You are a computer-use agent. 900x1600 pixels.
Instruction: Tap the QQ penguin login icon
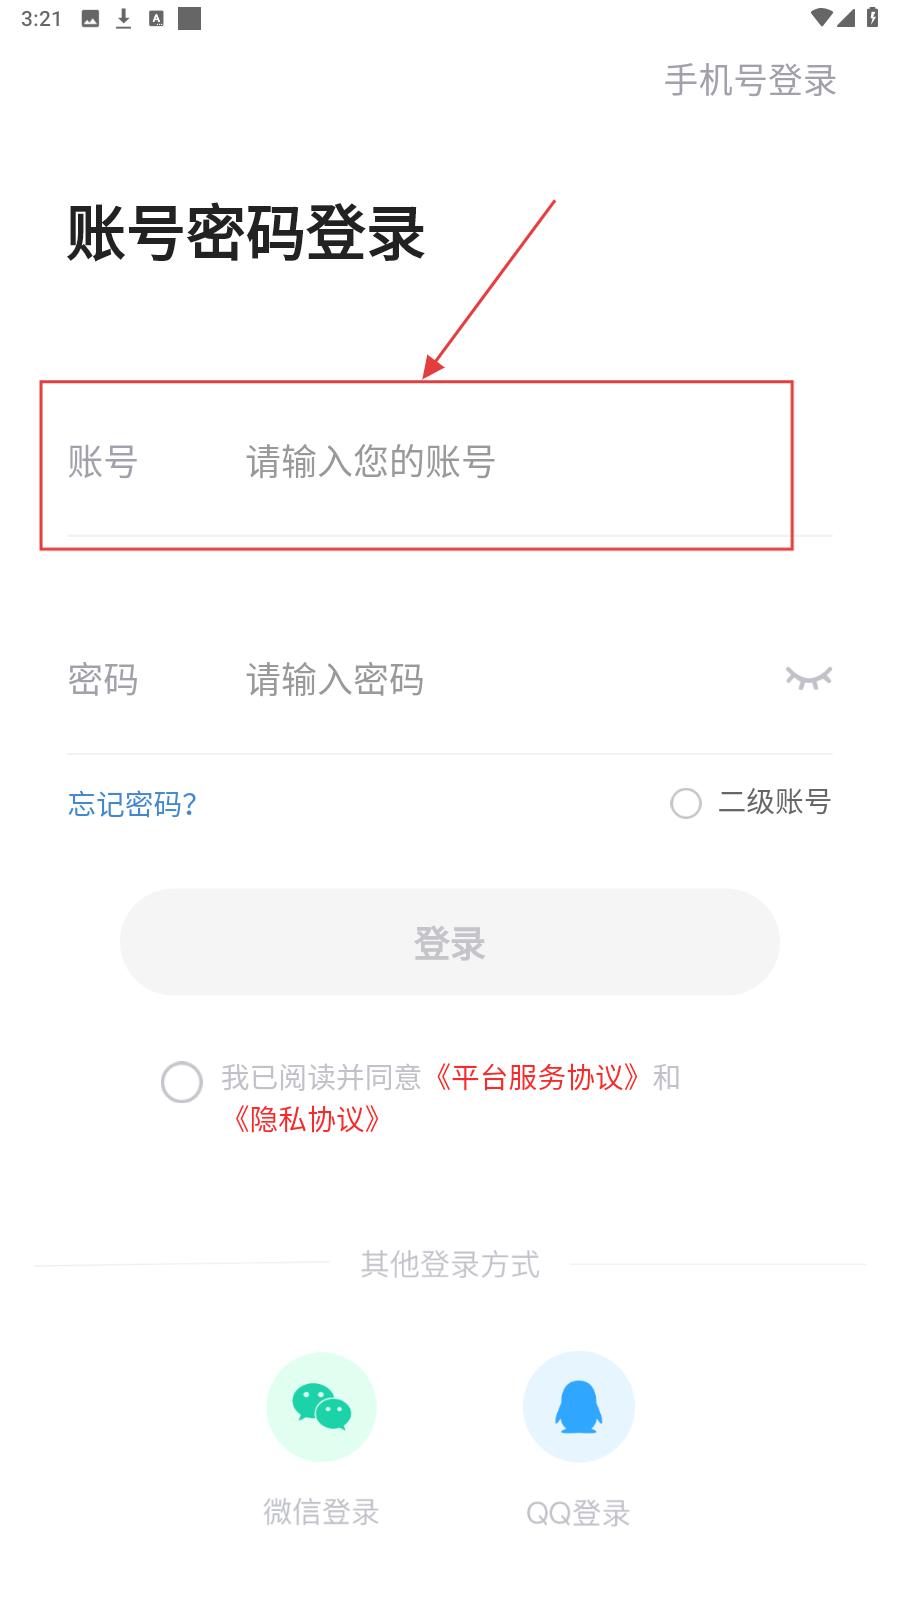pyautogui.click(x=578, y=1407)
